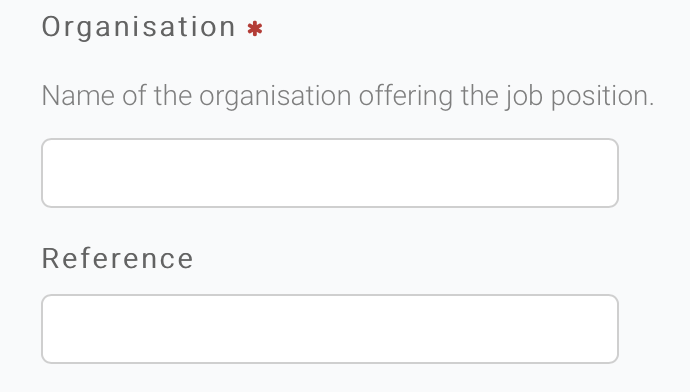Click the required red asterisk icon
The image size is (690, 392).
click(255, 29)
